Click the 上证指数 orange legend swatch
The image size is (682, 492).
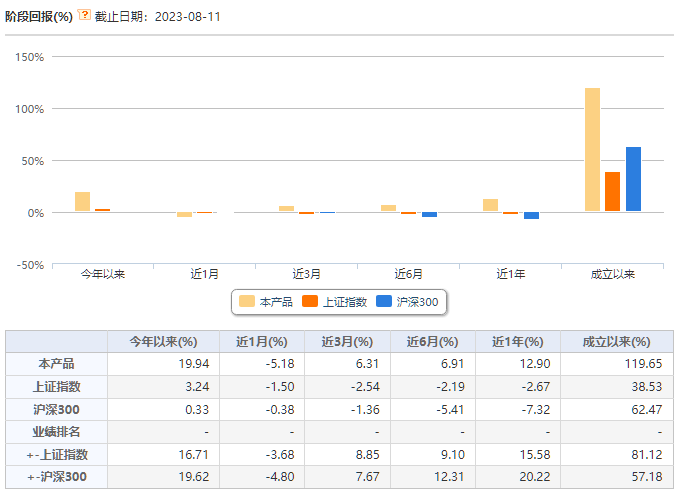310,301
